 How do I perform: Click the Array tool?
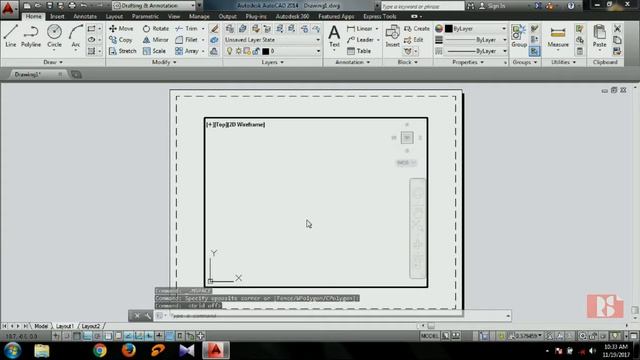tap(187, 51)
